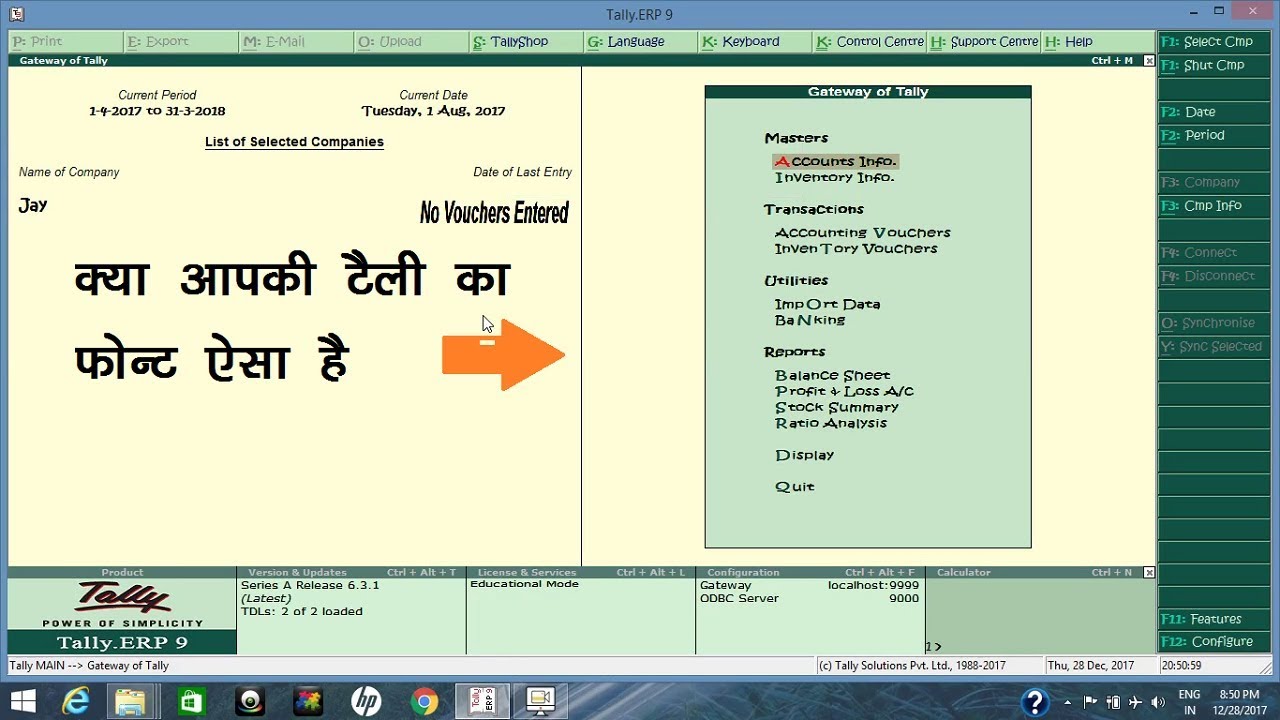Open H: Support Centre
Screen dimensions: 1280x720
coord(985,42)
